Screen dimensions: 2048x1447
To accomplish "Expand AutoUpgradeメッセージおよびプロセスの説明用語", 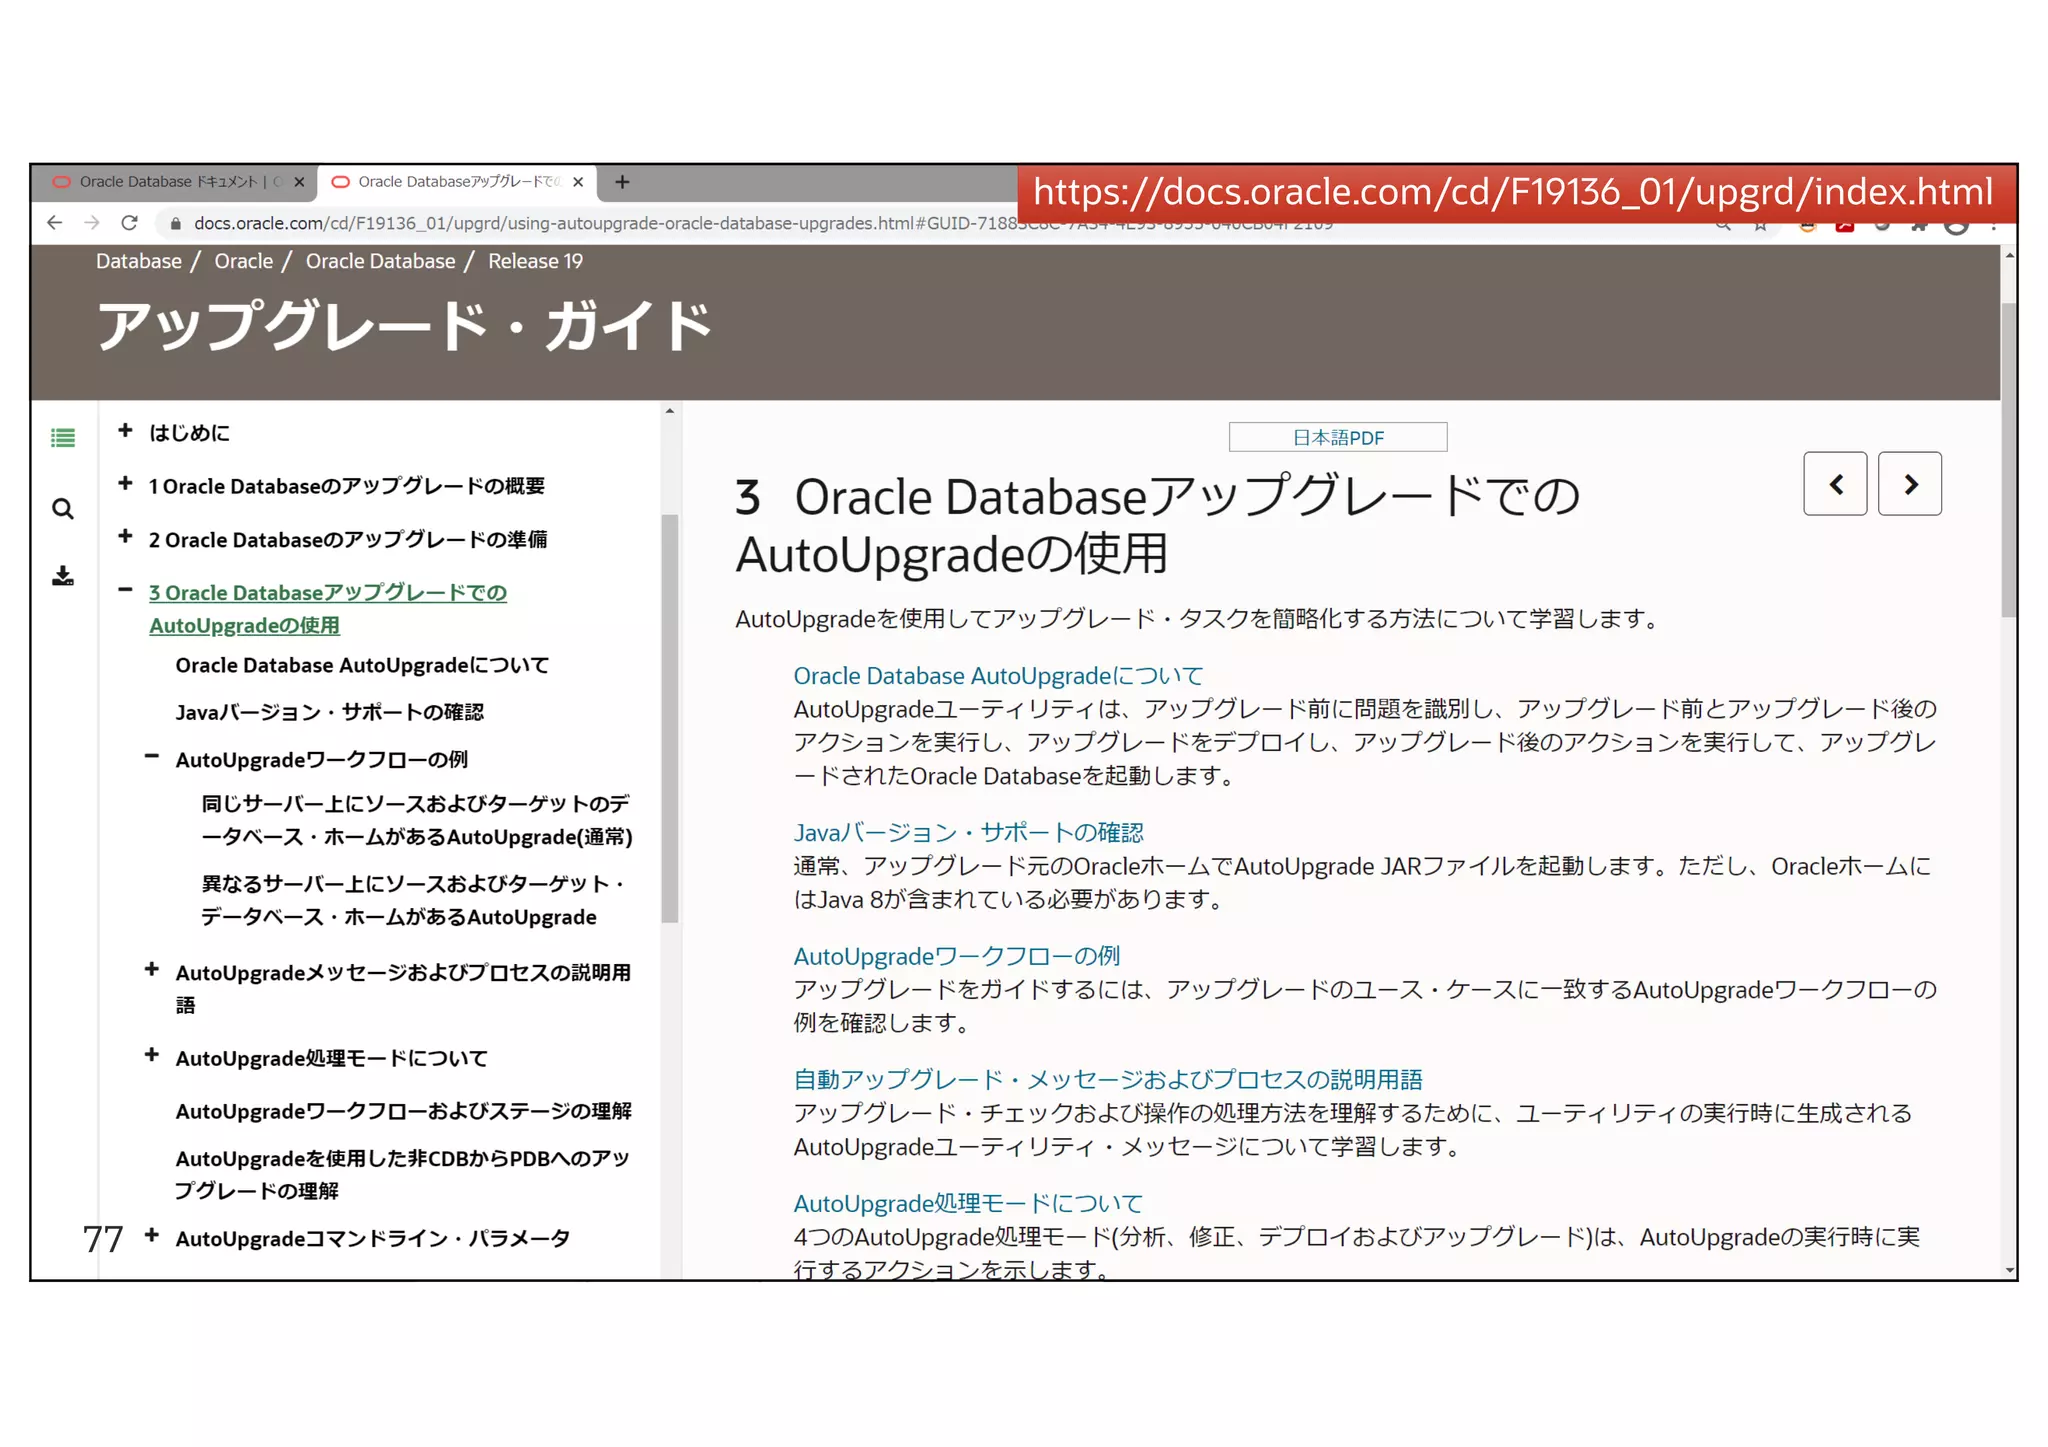I will click(152, 969).
